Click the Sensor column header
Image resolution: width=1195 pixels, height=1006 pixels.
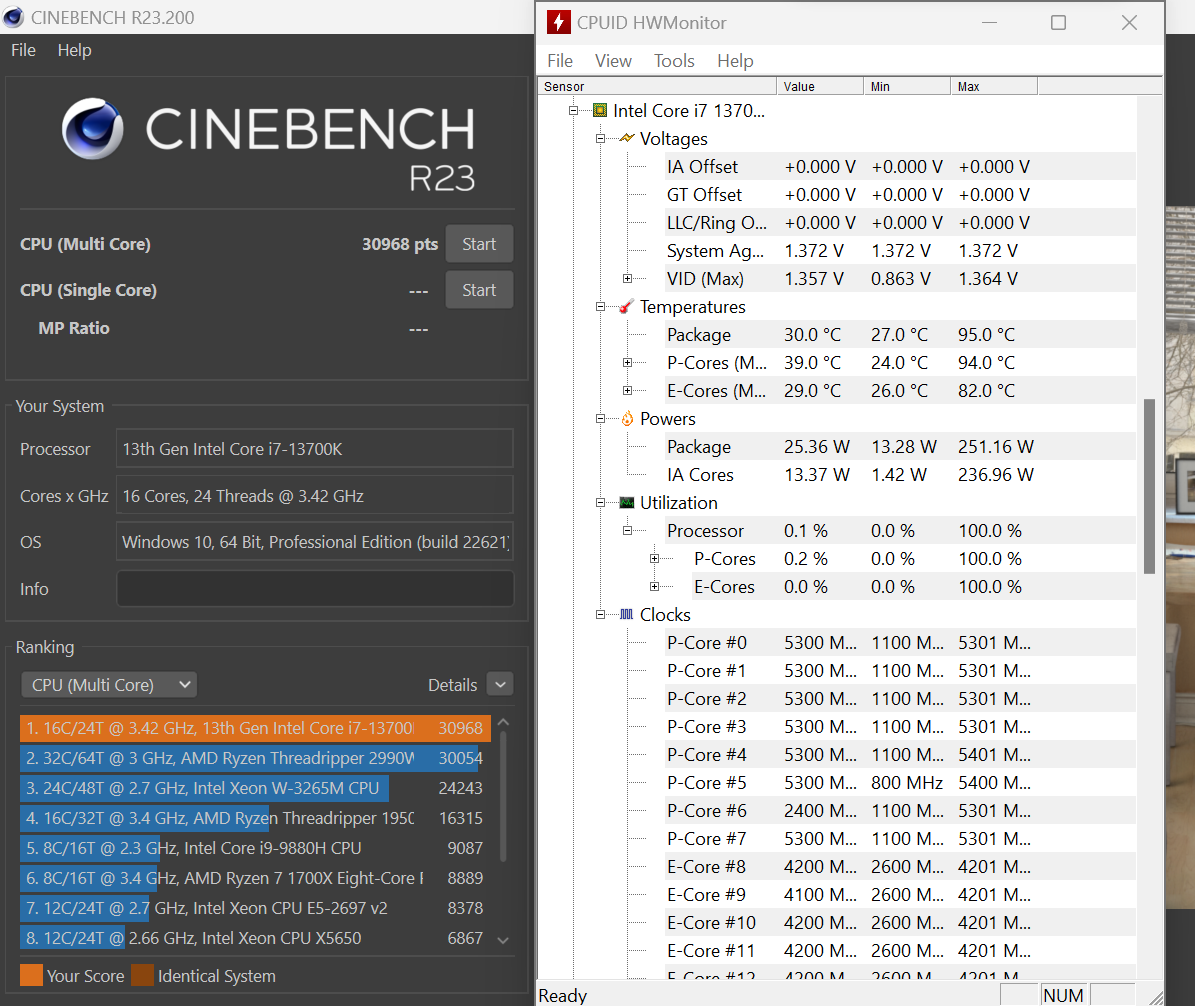[x=657, y=86]
